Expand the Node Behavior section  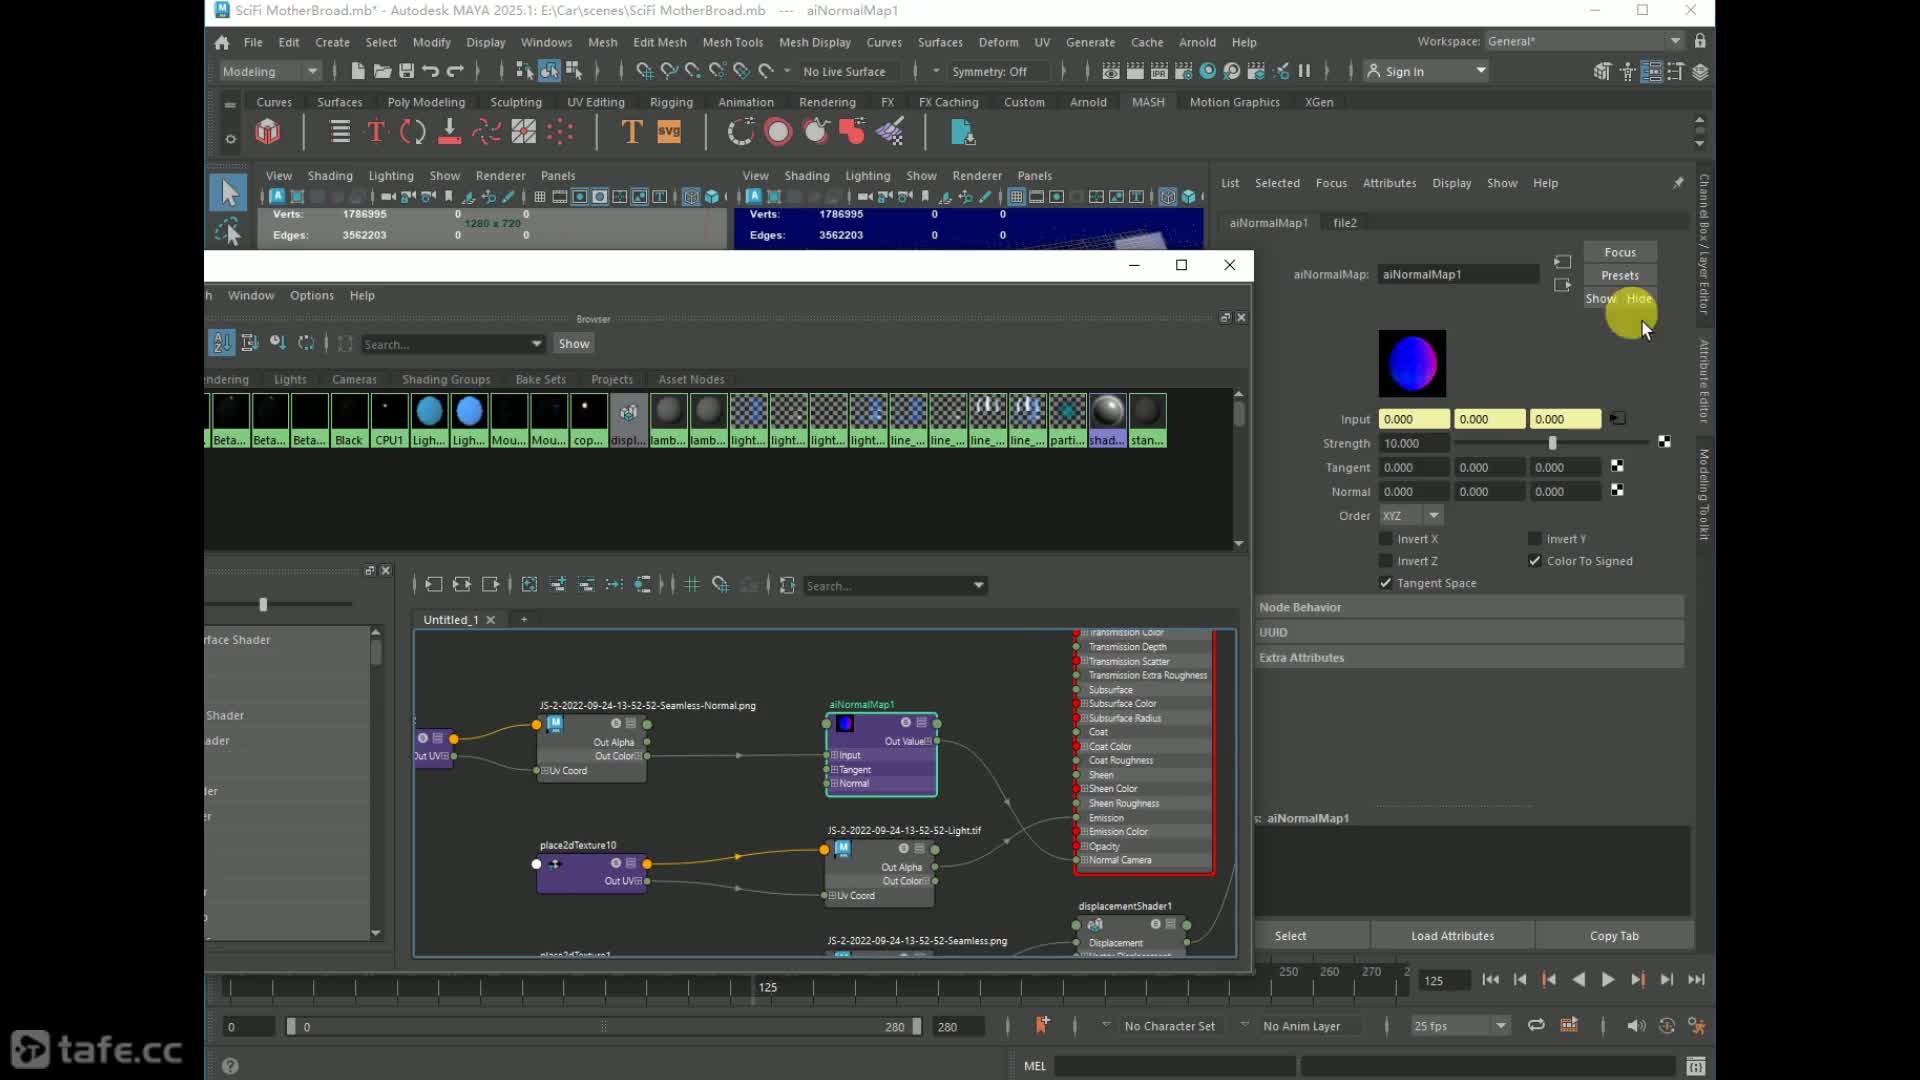tap(1300, 607)
